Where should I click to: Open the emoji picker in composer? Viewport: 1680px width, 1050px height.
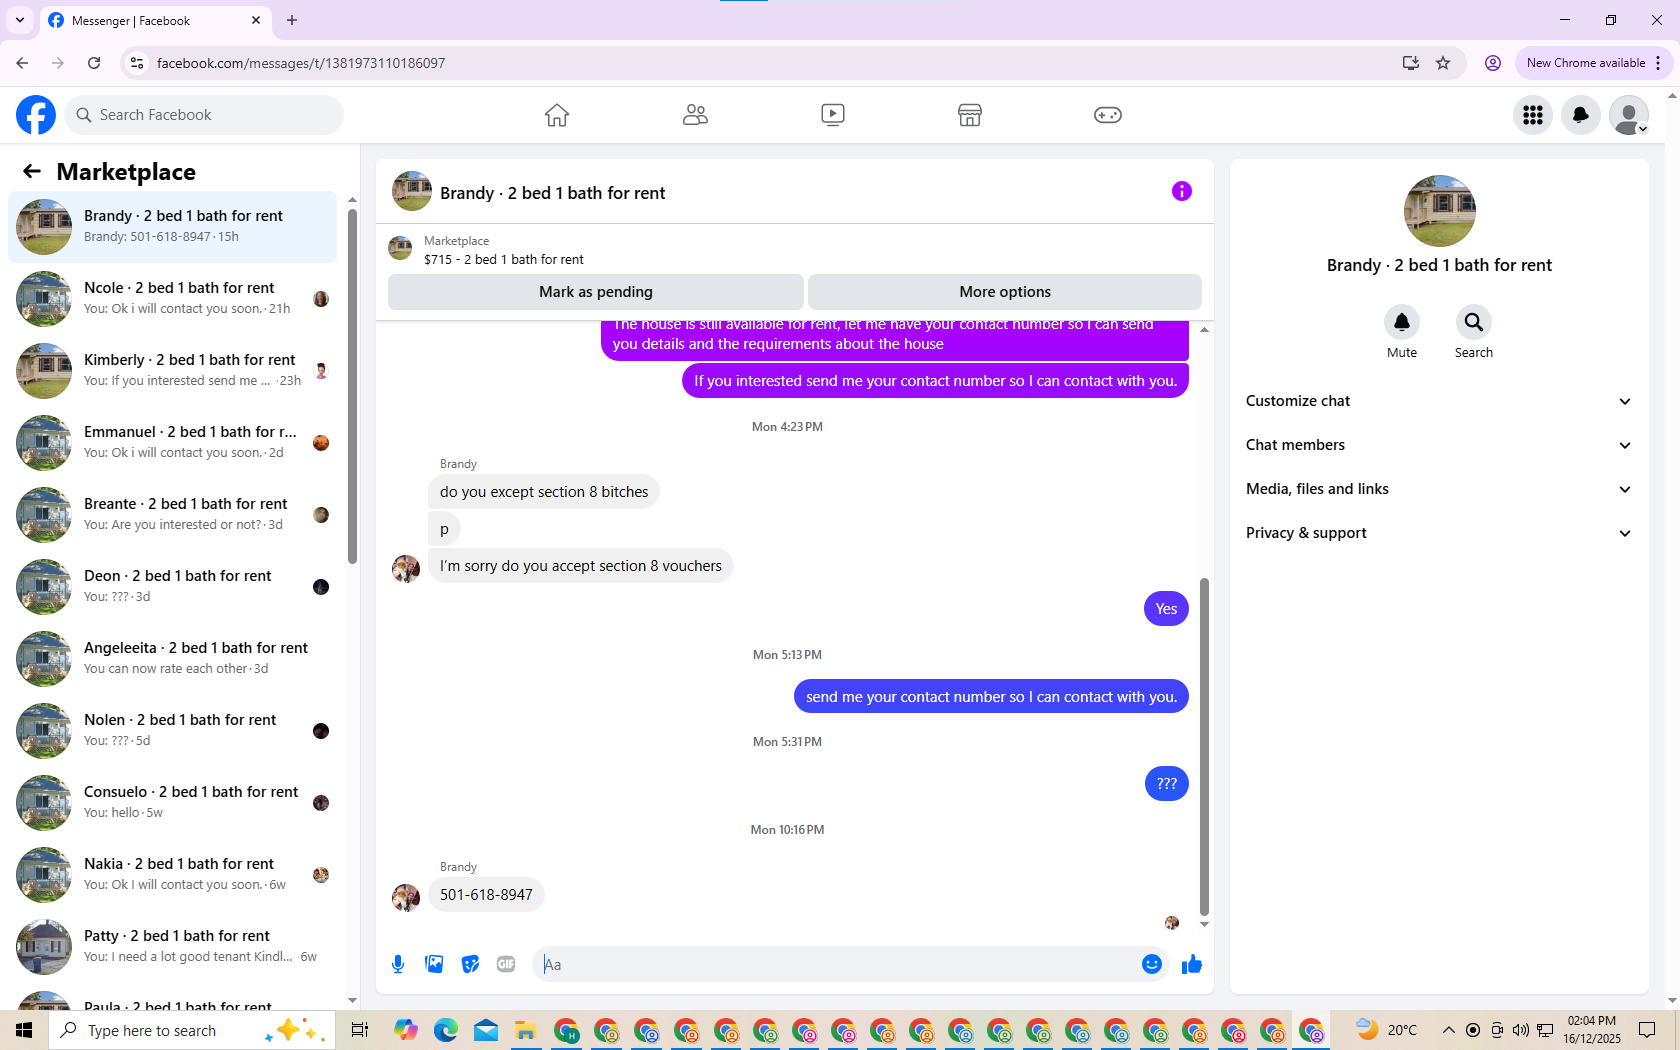tap(1152, 964)
